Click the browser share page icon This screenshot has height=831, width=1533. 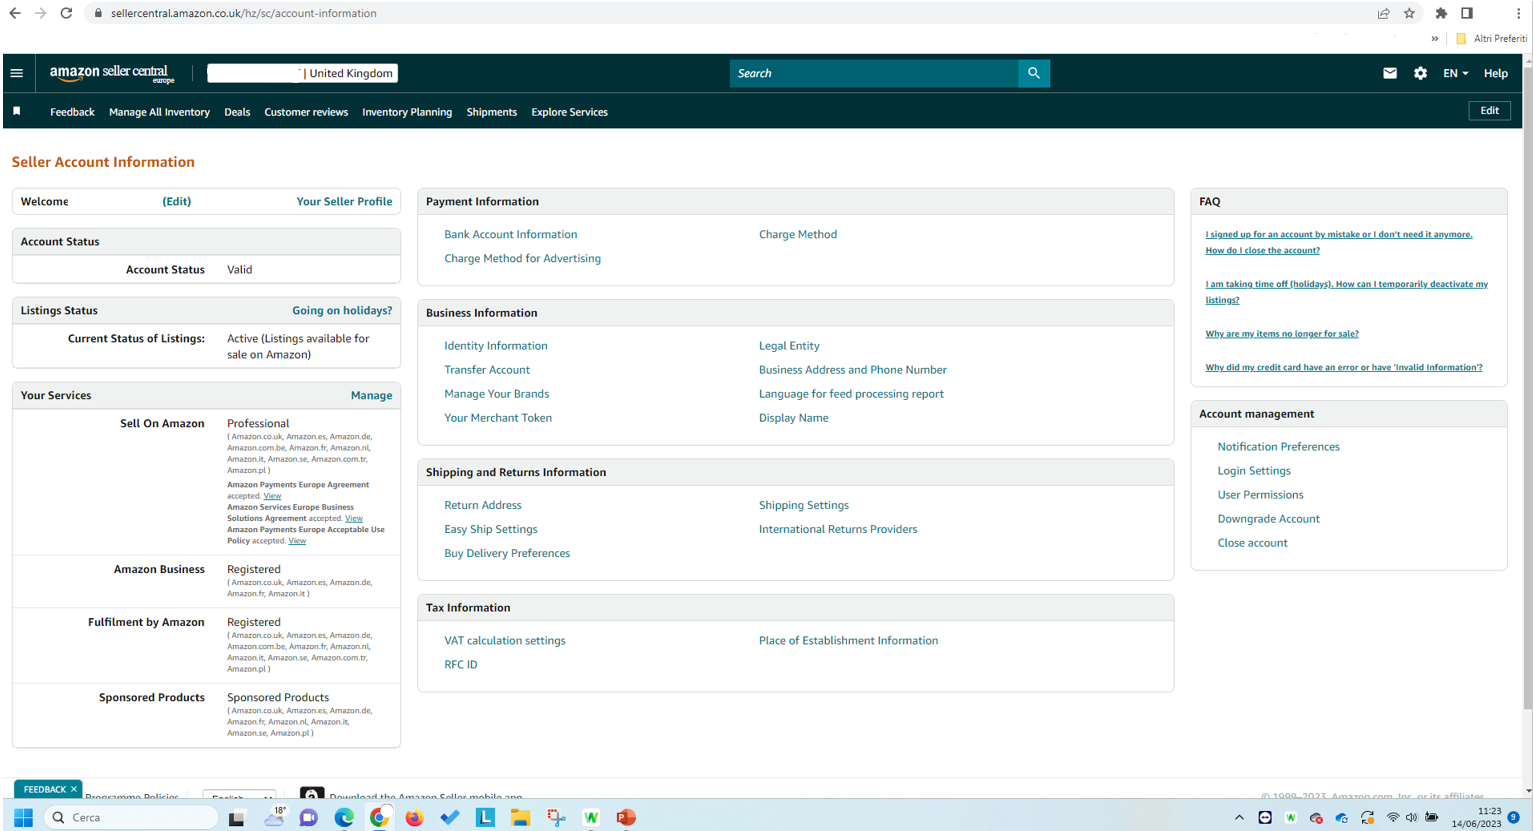point(1384,13)
